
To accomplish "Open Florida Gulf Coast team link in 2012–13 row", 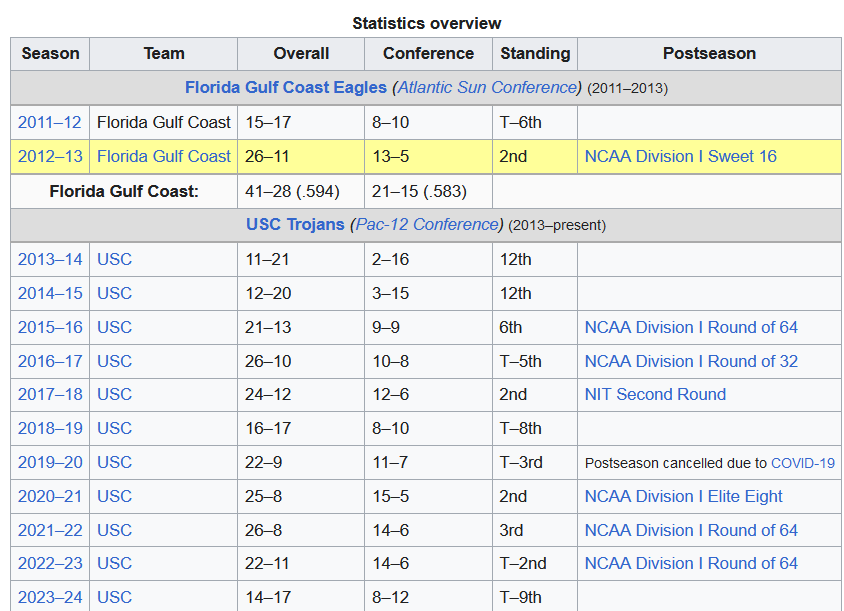I will (164, 156).
